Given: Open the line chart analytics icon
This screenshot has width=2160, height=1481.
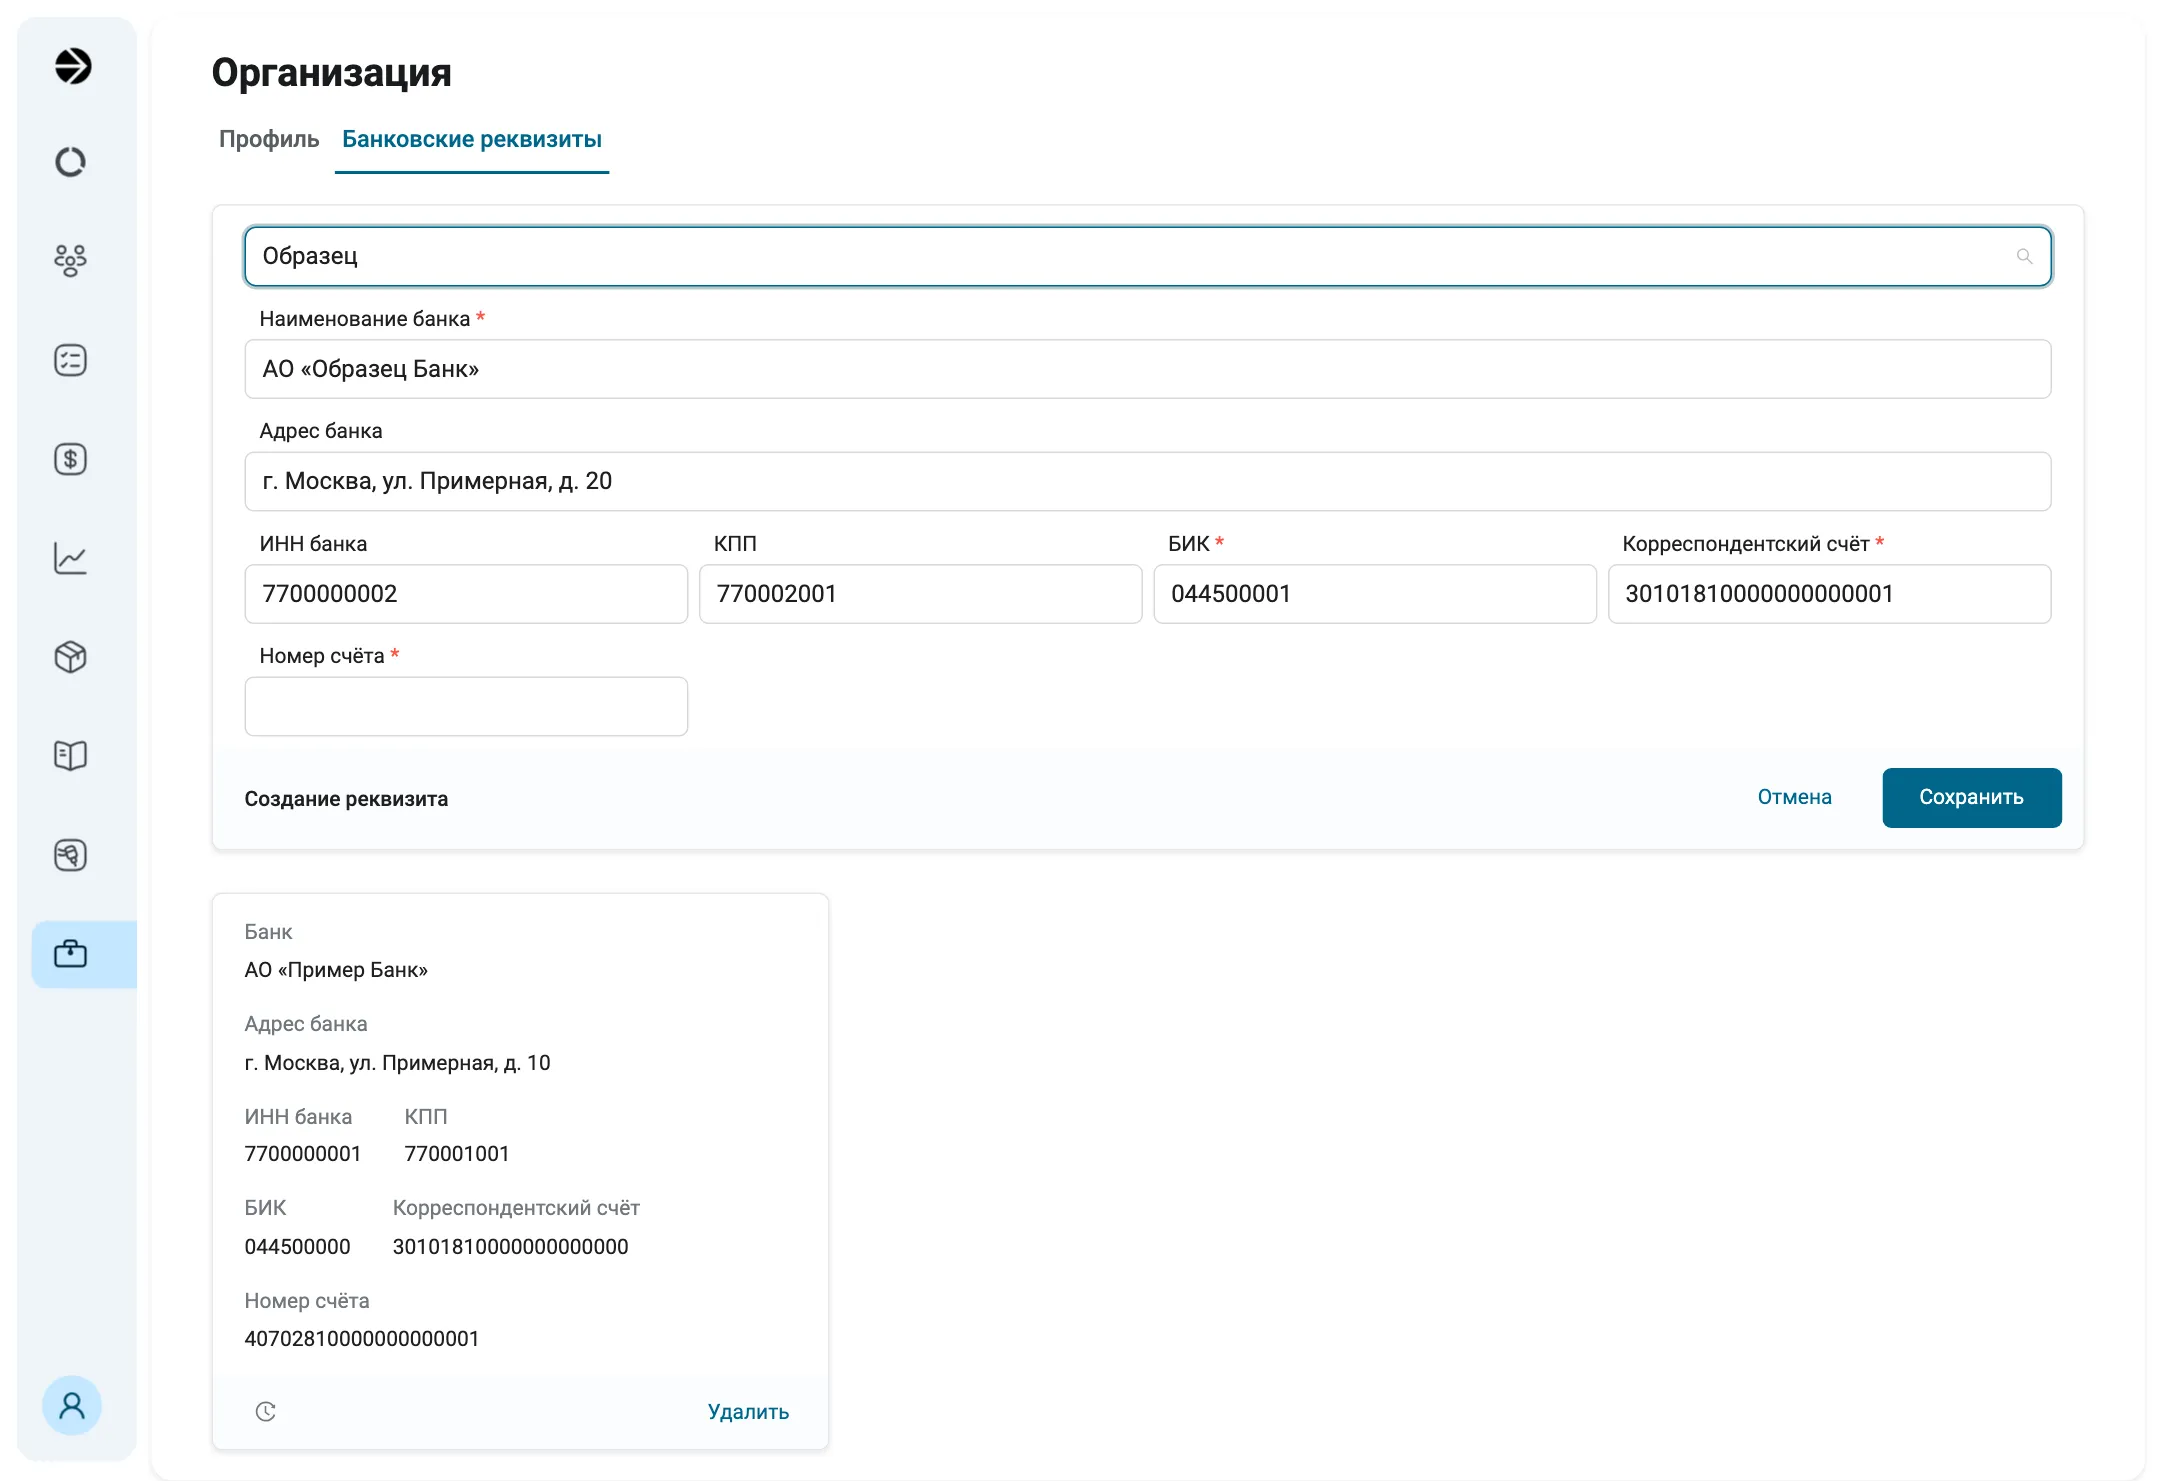Looking at the screenshot, I should click(70, 558).
